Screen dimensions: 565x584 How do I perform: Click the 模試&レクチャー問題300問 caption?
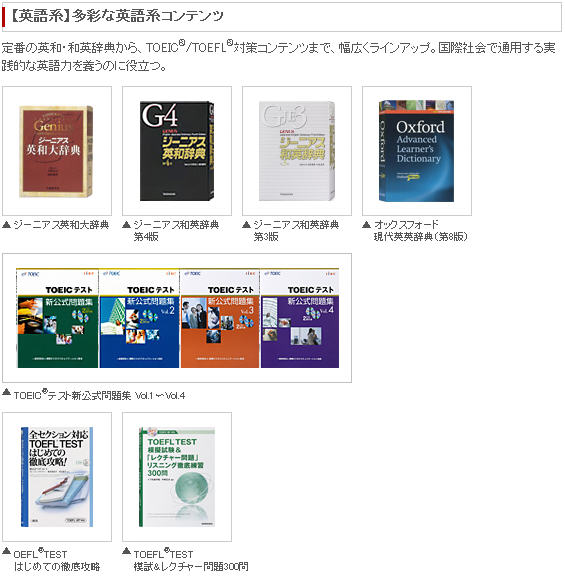pos(191,566)
